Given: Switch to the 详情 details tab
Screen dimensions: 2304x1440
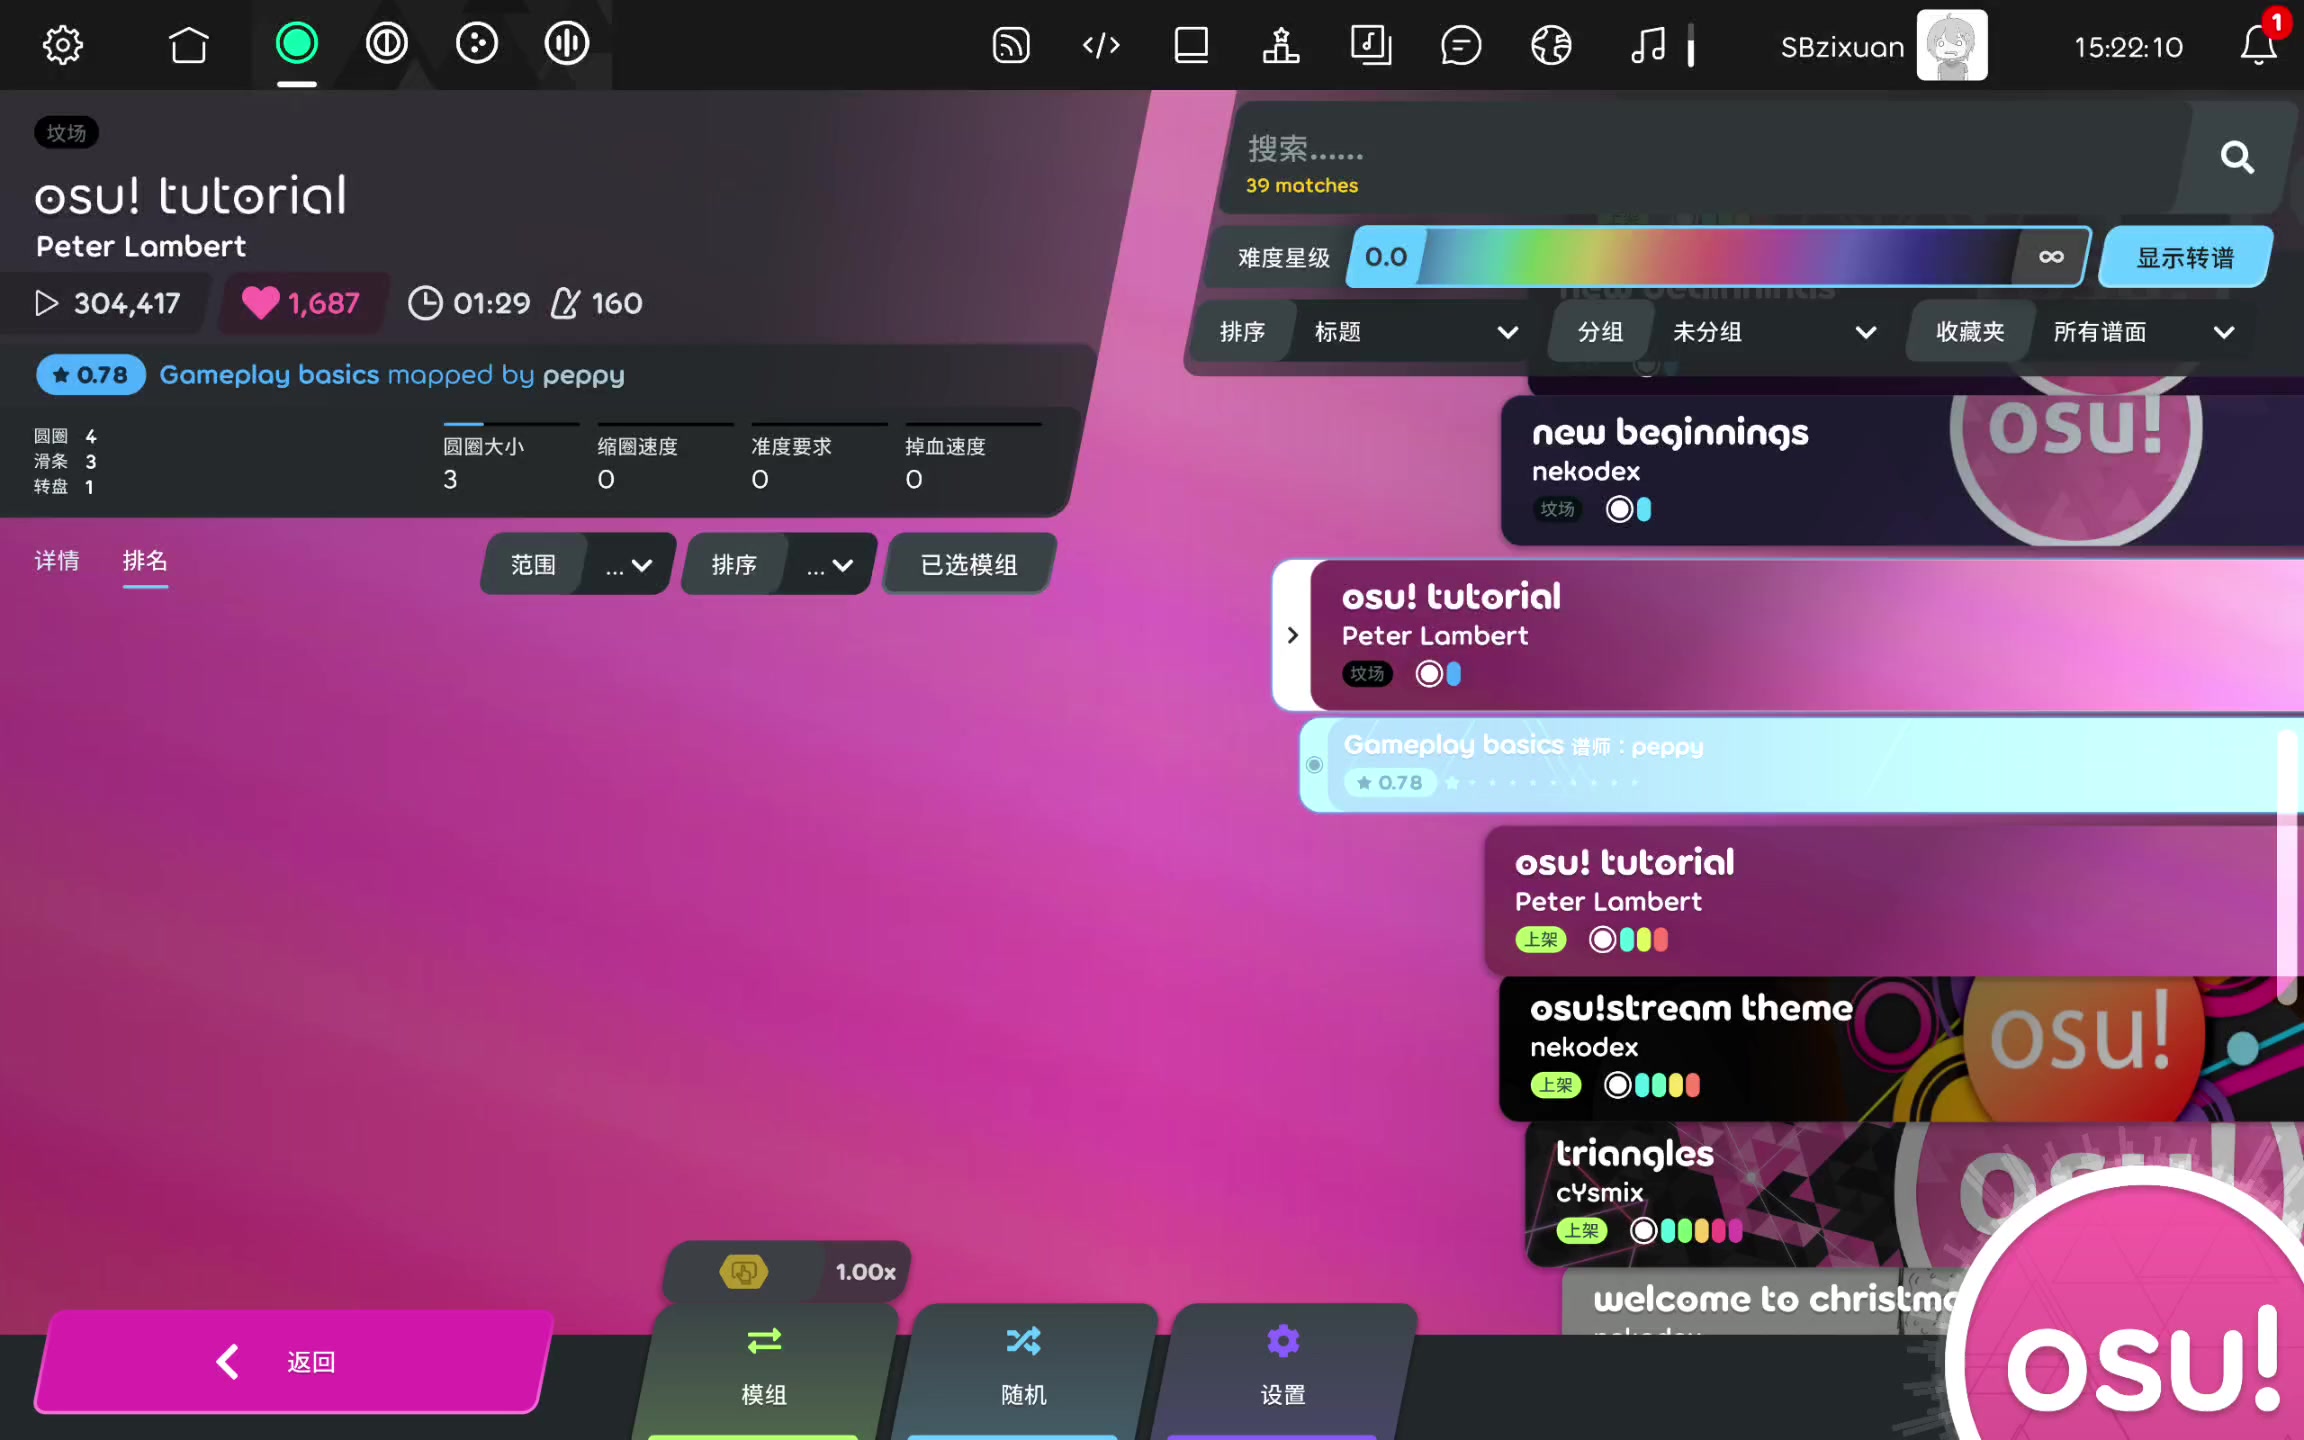Looking at the screenshot, I should point(57,561).
